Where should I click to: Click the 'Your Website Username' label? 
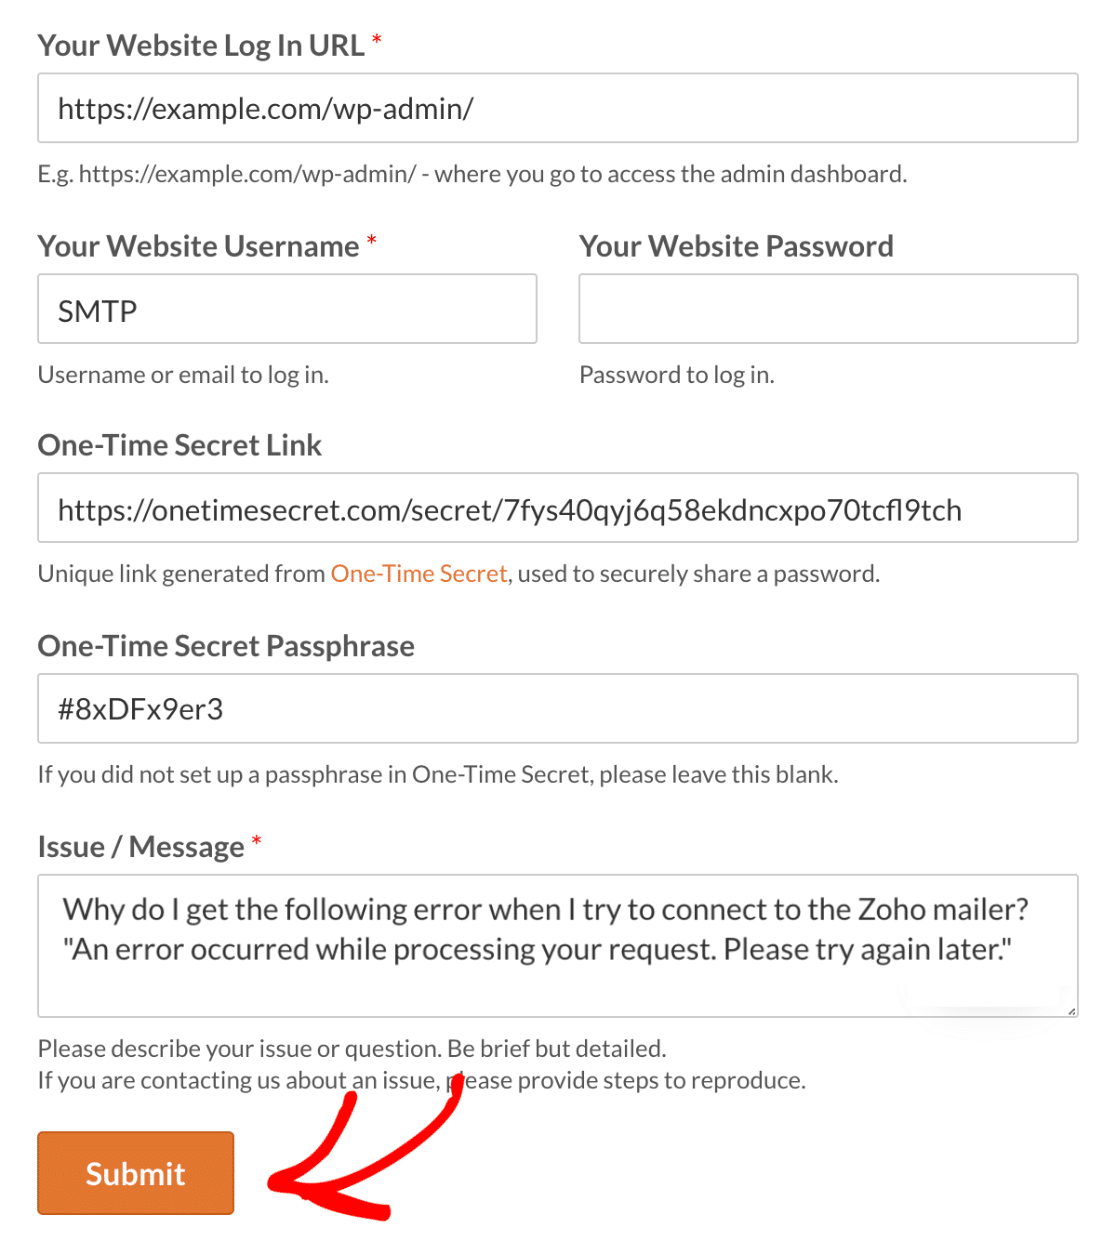198,246
